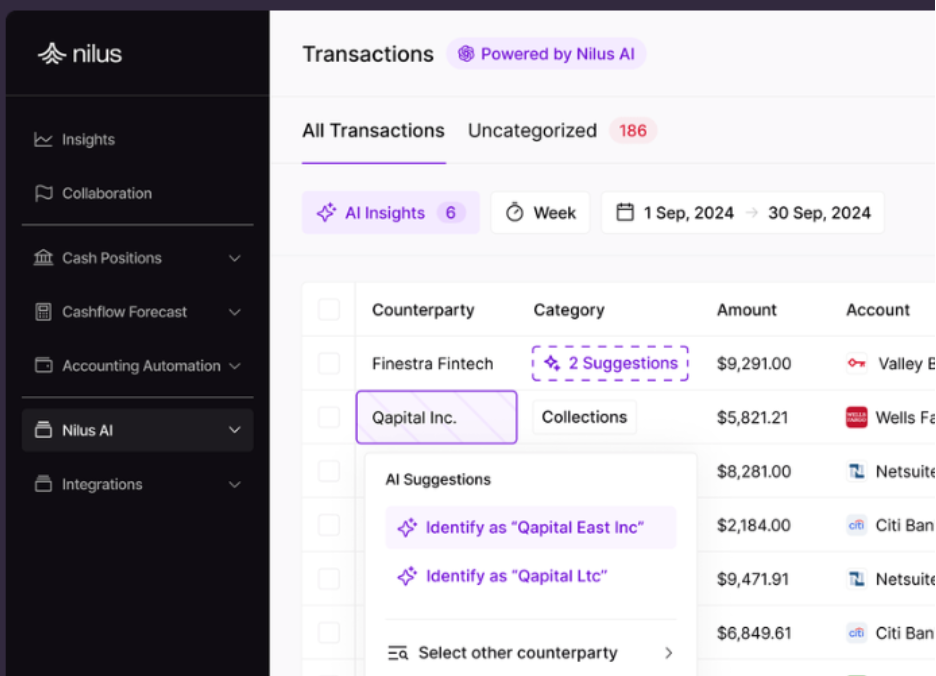The height and width of the screenshot is (676, 936).
Task: Expand the Cash Positions chevron
Action: (235, 259)
